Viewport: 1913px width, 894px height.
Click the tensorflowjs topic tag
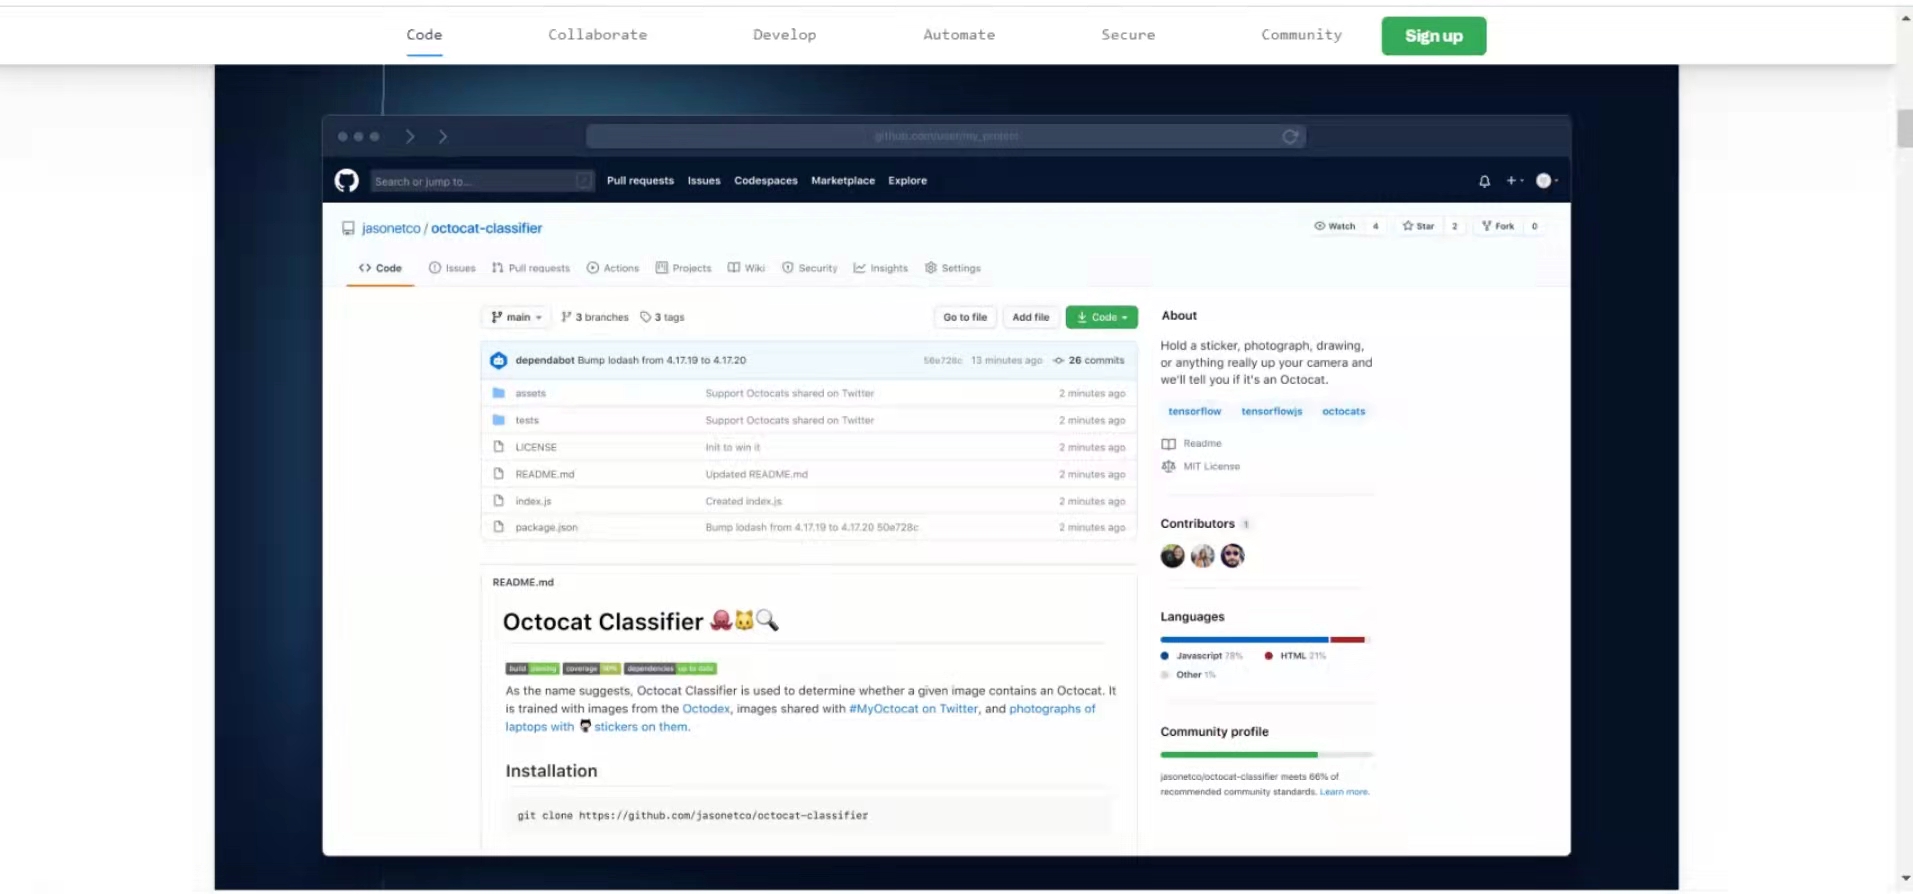(x=1272, y=411)
